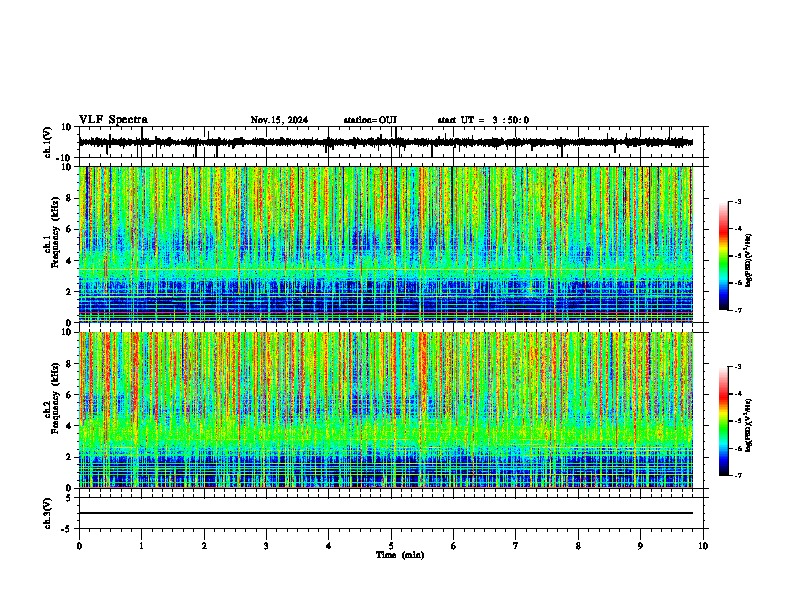Click the ch.2 spectrogram color bar
The width and height of the screenshot is (792, 612).
click(724, 421)
